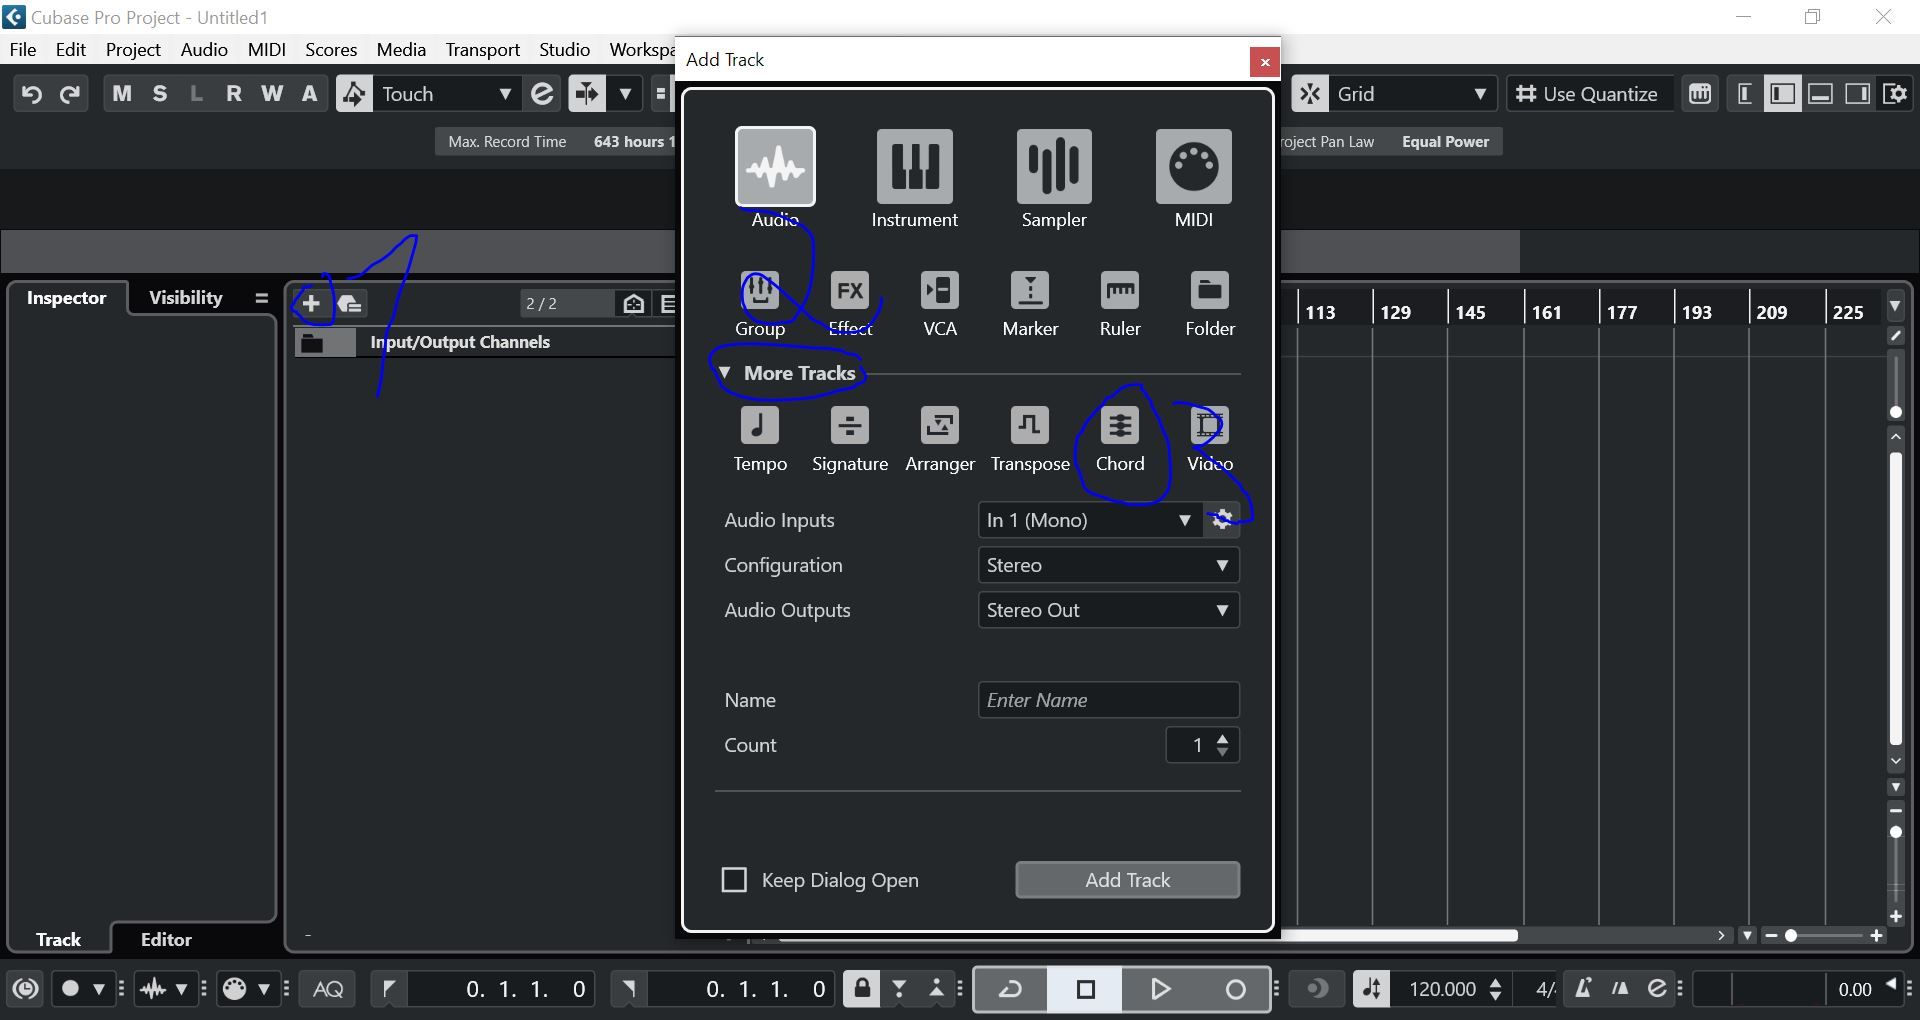Redo the last action

click(70, 94)
